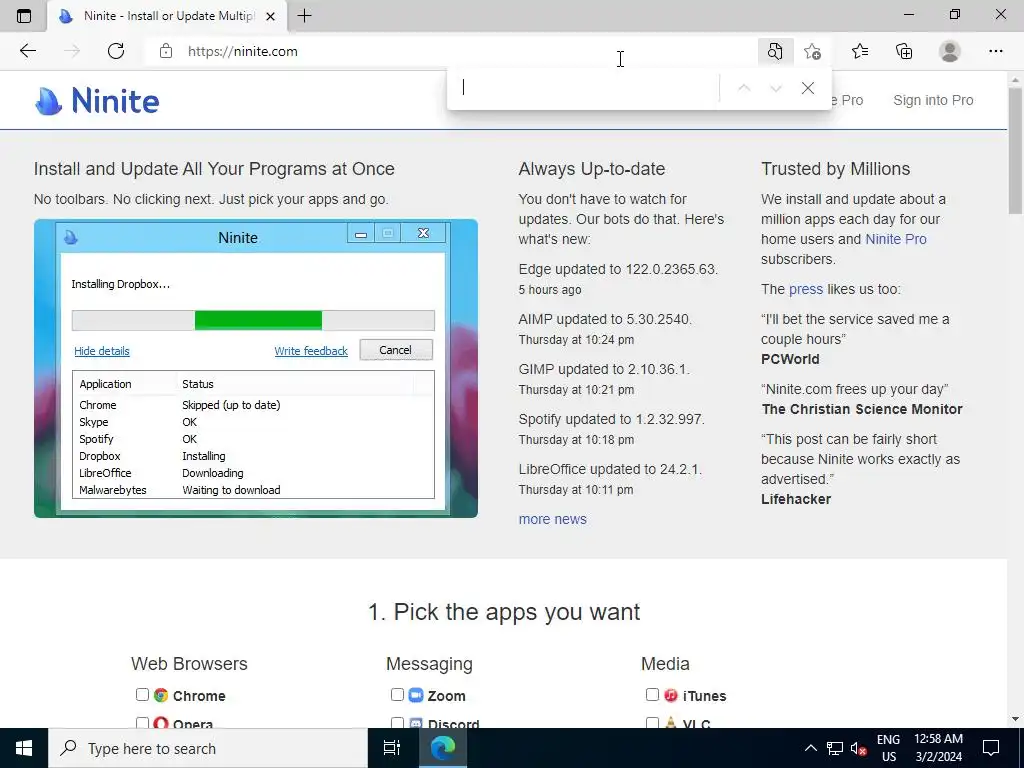Tick the iTunes checkbox
Image resolution: width=1024 pixels, height=768 pixels.
tap(652, 694)
